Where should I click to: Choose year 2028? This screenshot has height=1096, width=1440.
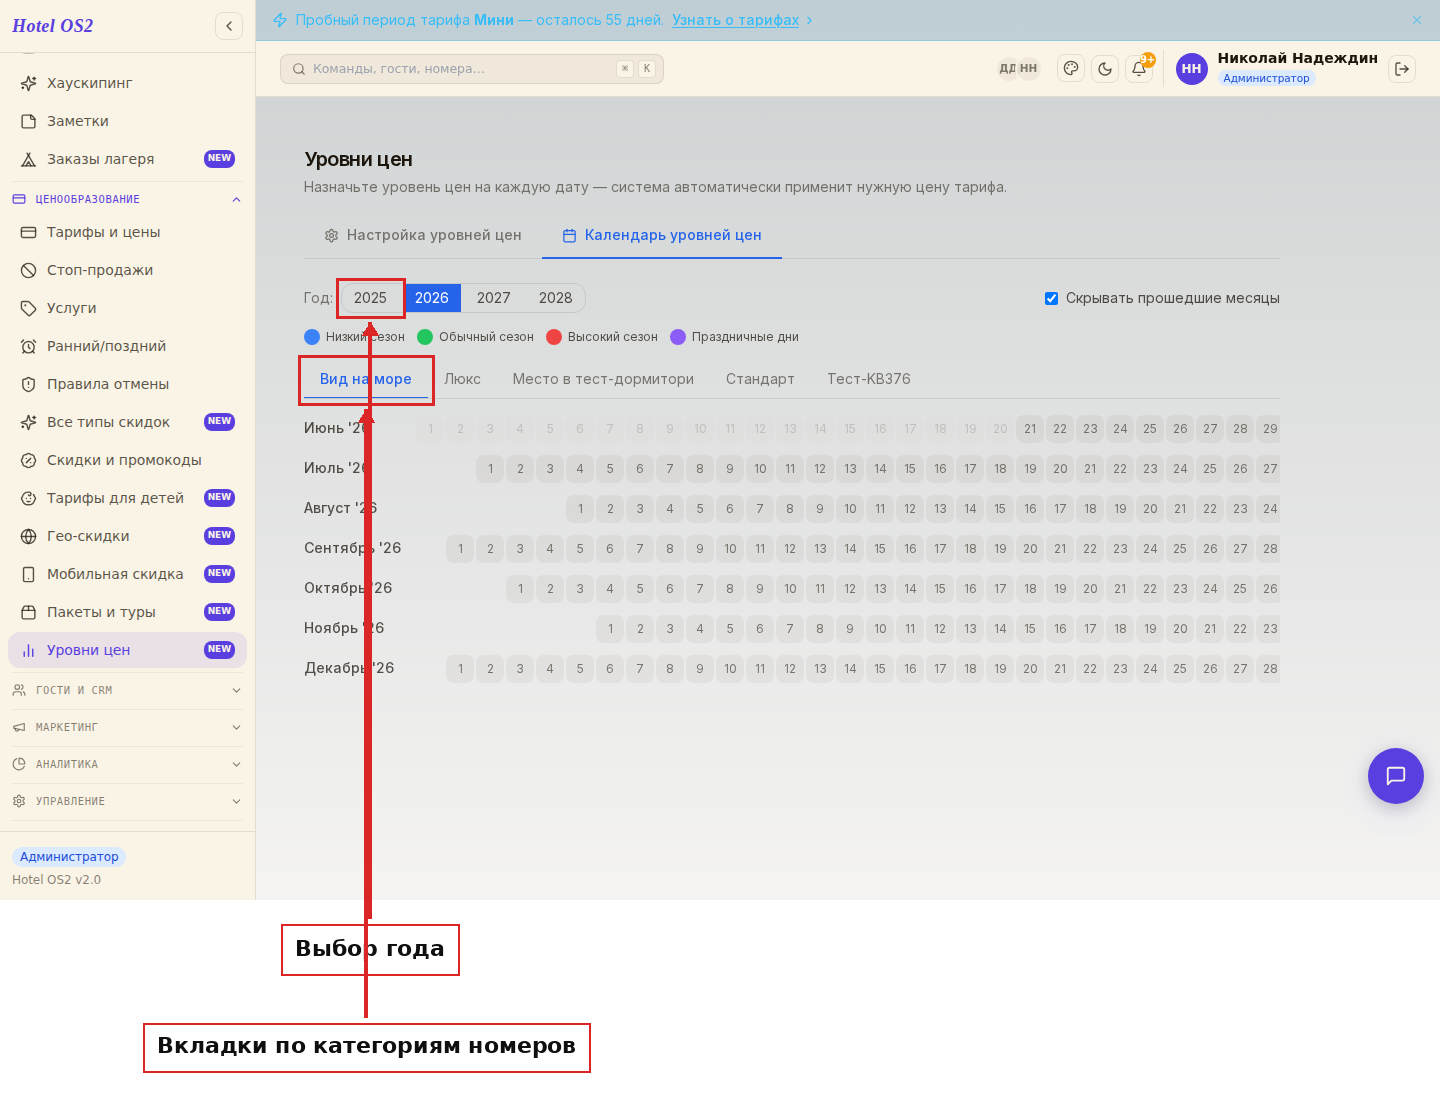tap(556, 298)
